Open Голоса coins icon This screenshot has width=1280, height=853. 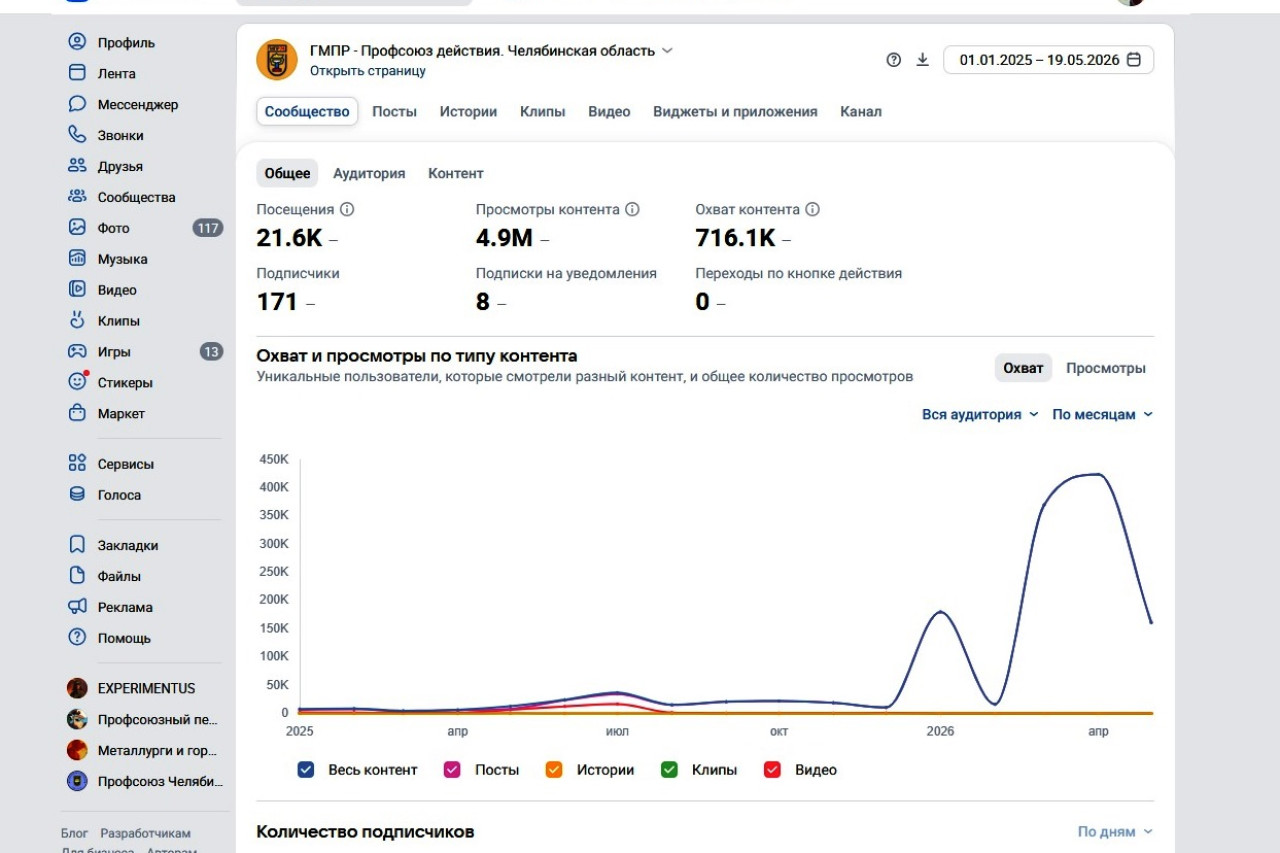[77, 495]
